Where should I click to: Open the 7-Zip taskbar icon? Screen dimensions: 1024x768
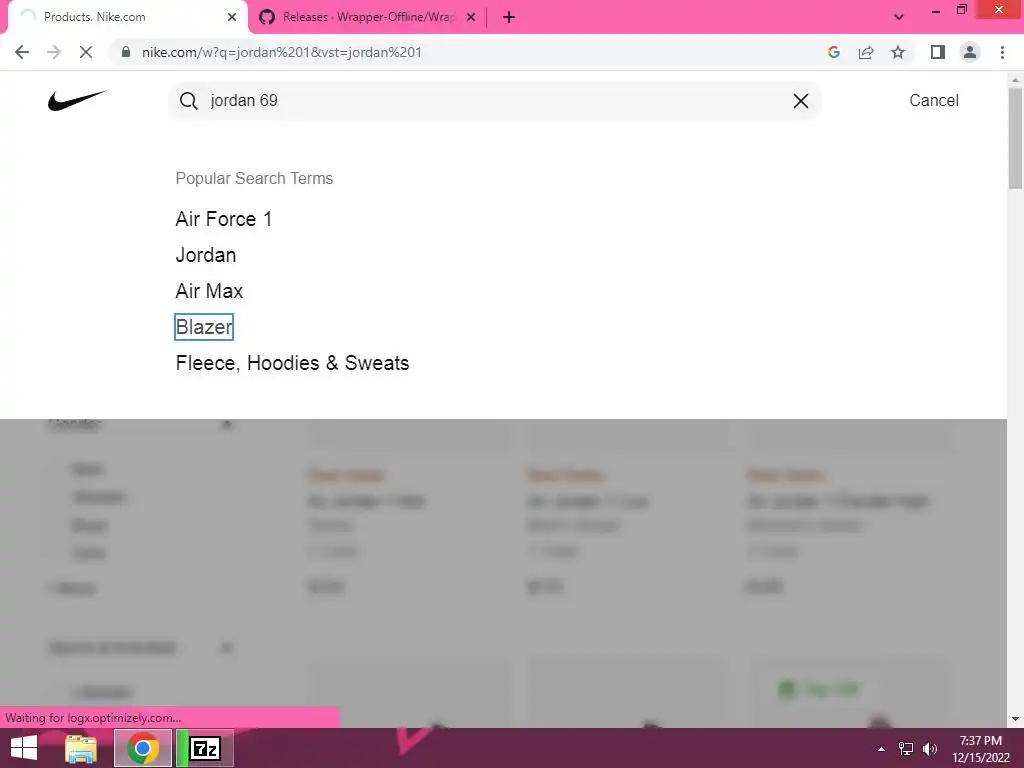[x=204, y=748]
